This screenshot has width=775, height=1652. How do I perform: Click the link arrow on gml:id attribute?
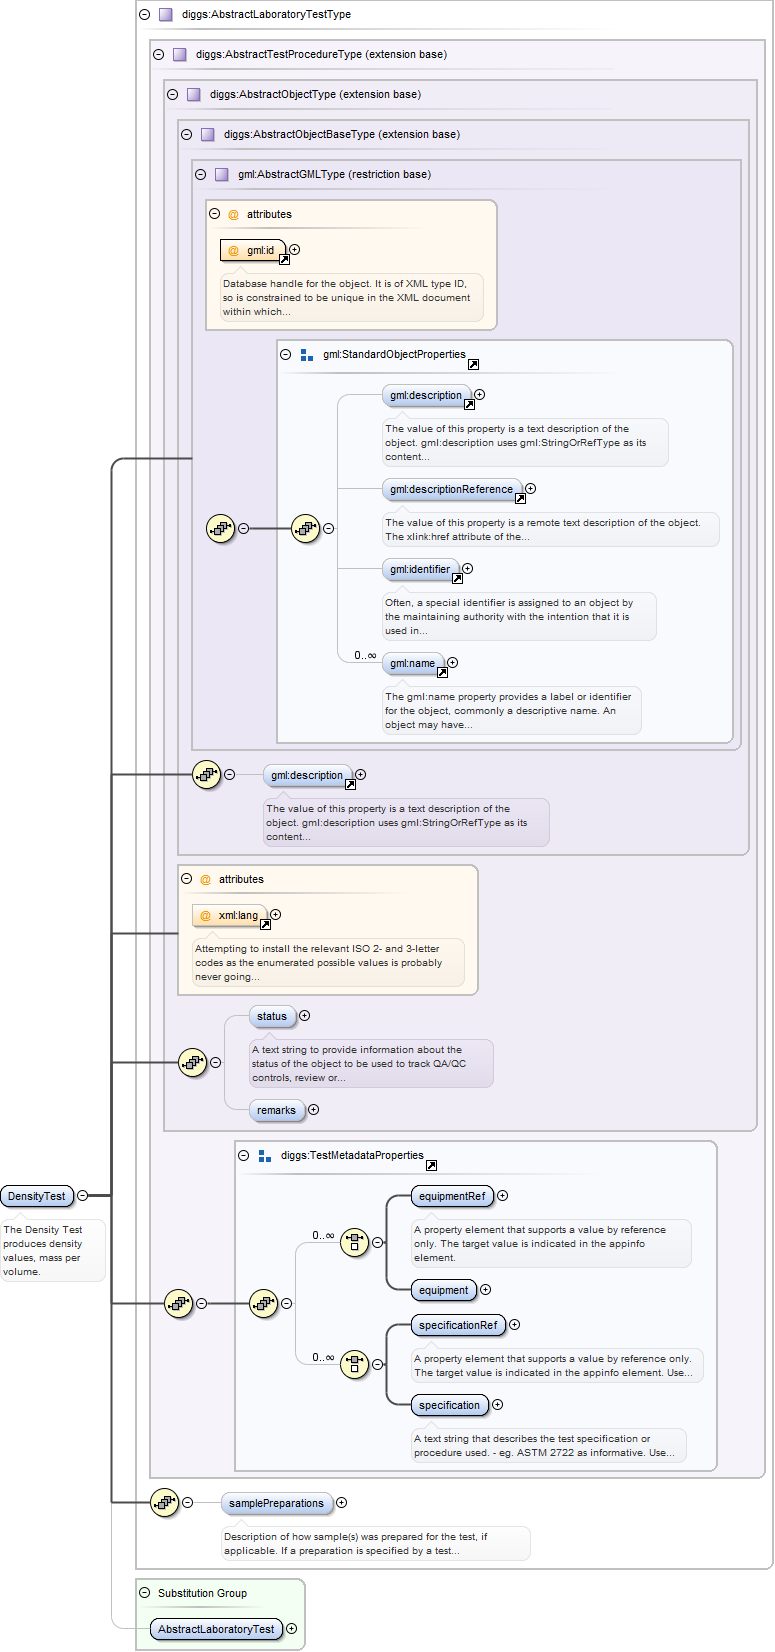tap(284, 260)
